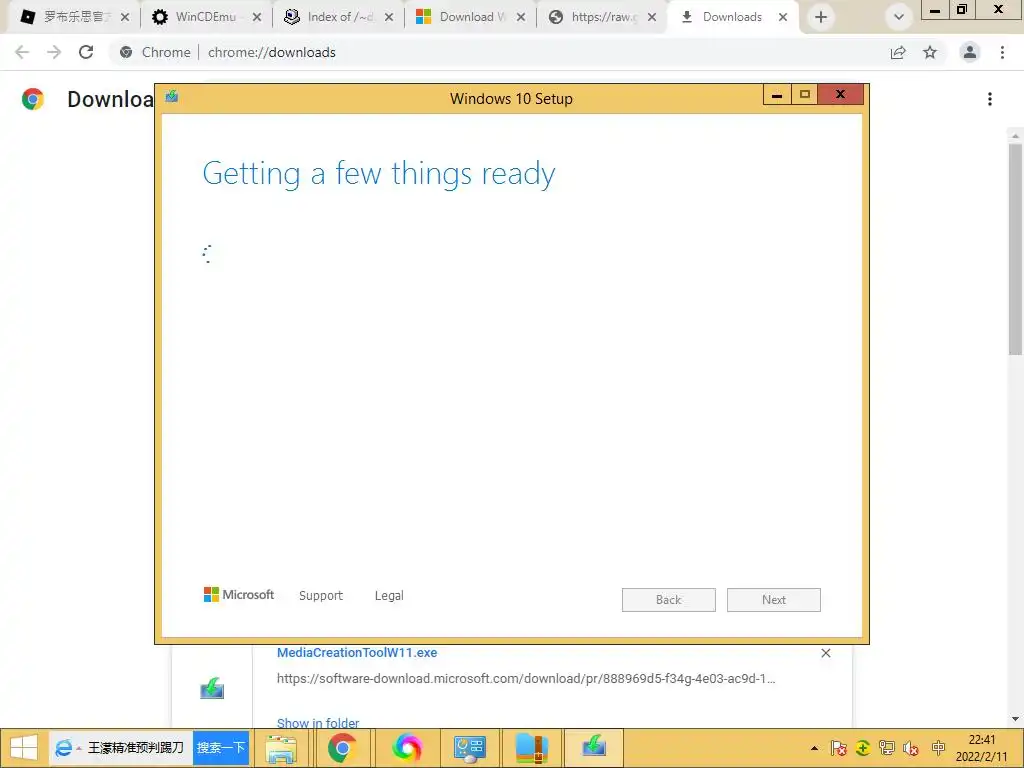
Task: Open the Control Panel taskbar icon
Action: click(x=470, y=748)
